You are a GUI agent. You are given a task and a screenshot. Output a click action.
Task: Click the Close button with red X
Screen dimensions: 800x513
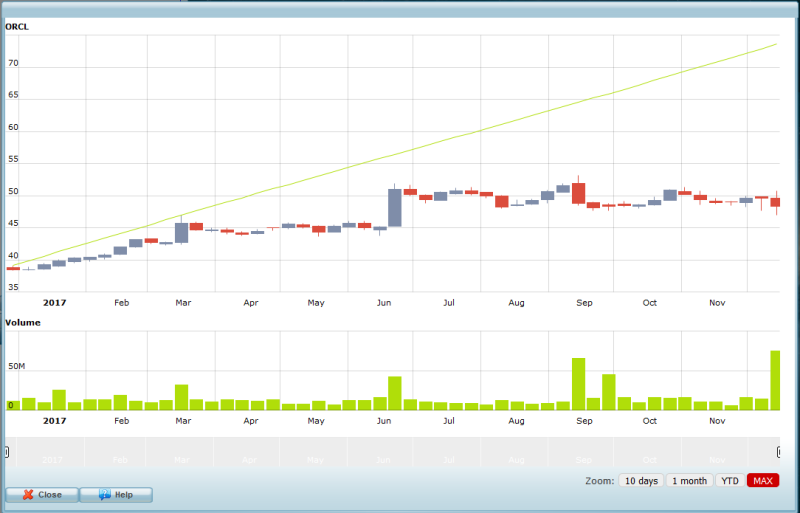[x=41, y=495]
